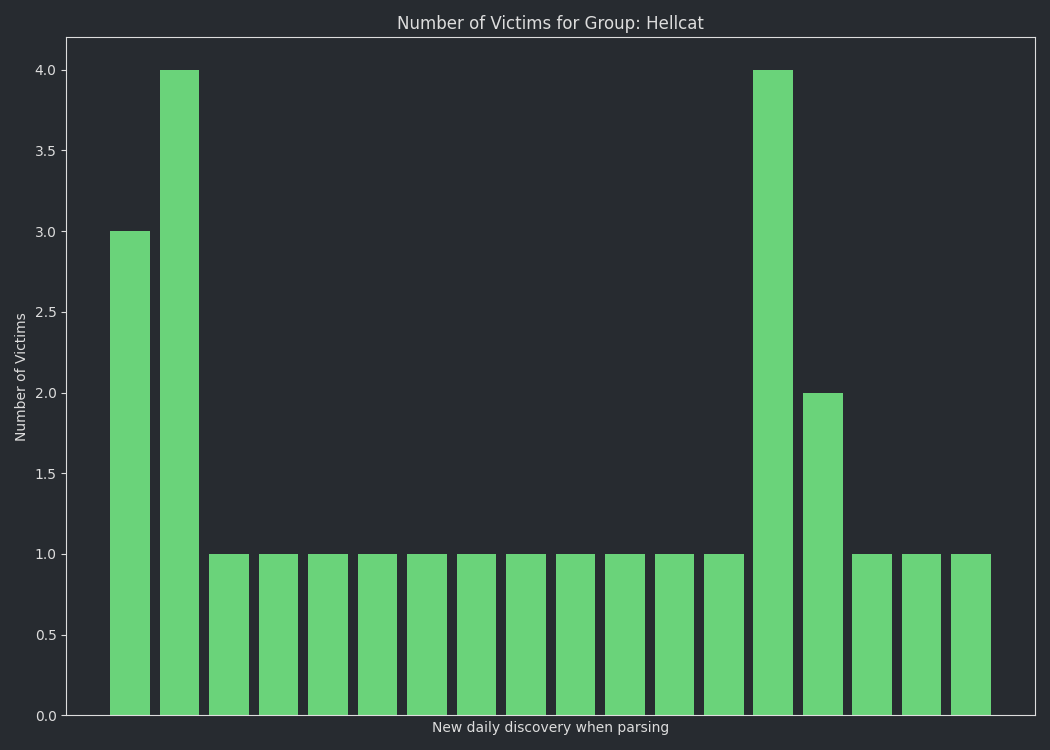Click the chart title "Number of Victims for Group: Hellcat"
1050x750 pixels.
(550, 23)
